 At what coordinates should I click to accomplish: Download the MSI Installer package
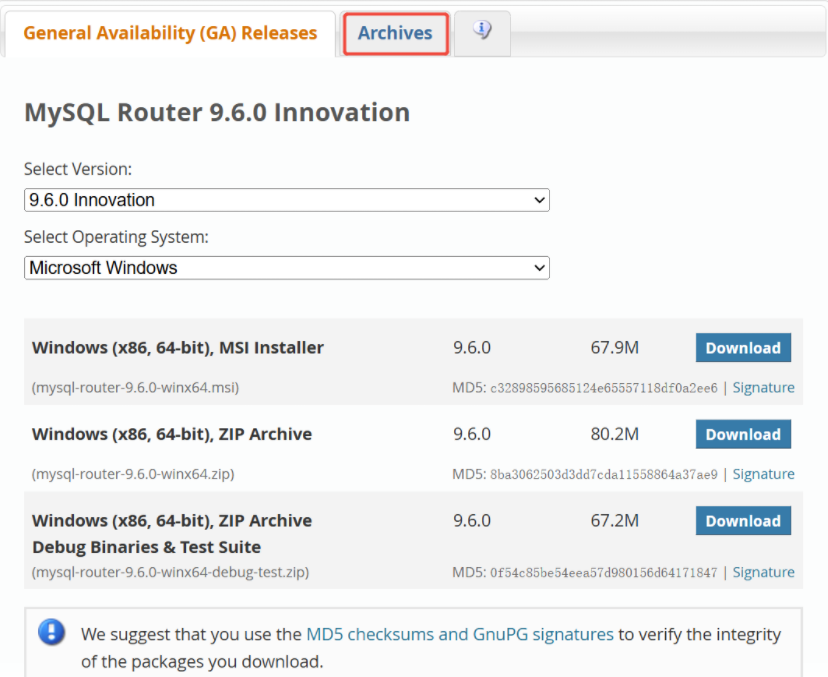[743, 347]
